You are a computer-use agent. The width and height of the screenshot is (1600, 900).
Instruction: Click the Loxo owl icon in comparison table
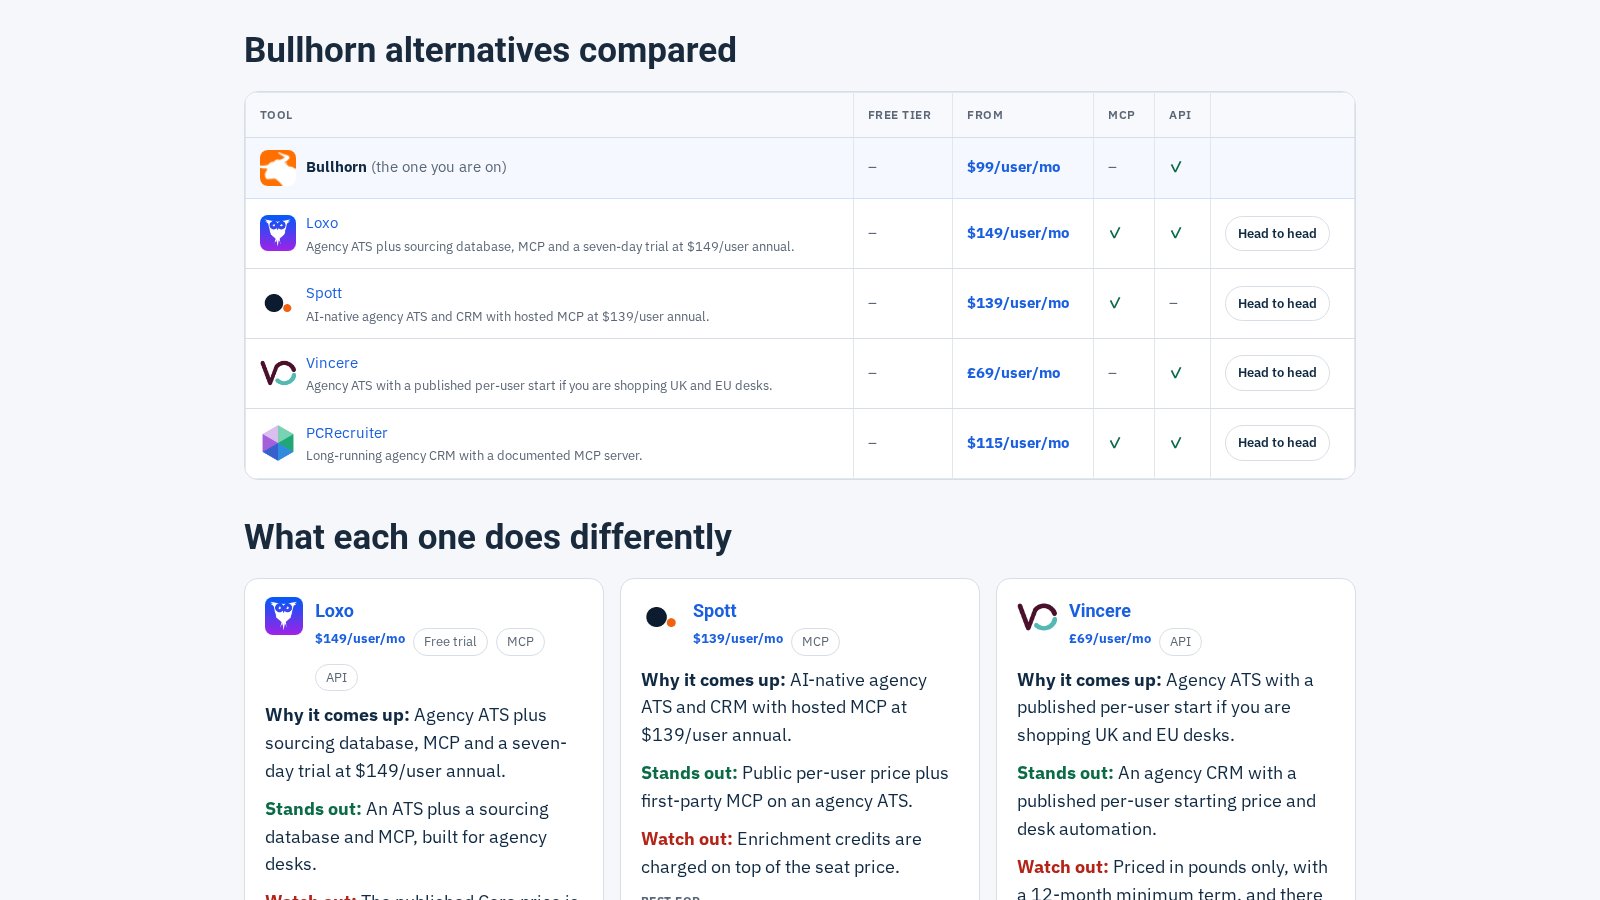coord(278,233)
